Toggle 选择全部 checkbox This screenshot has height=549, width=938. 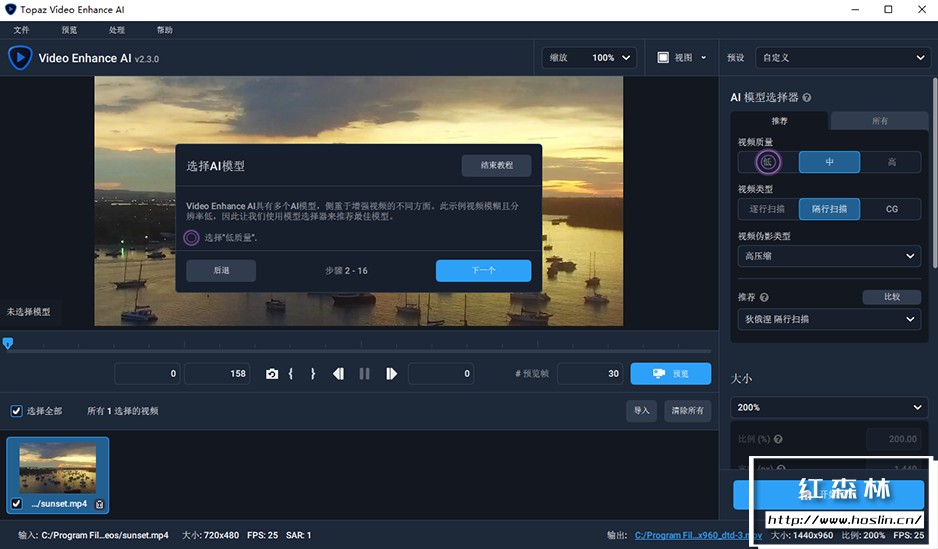[x=17, y=411]
